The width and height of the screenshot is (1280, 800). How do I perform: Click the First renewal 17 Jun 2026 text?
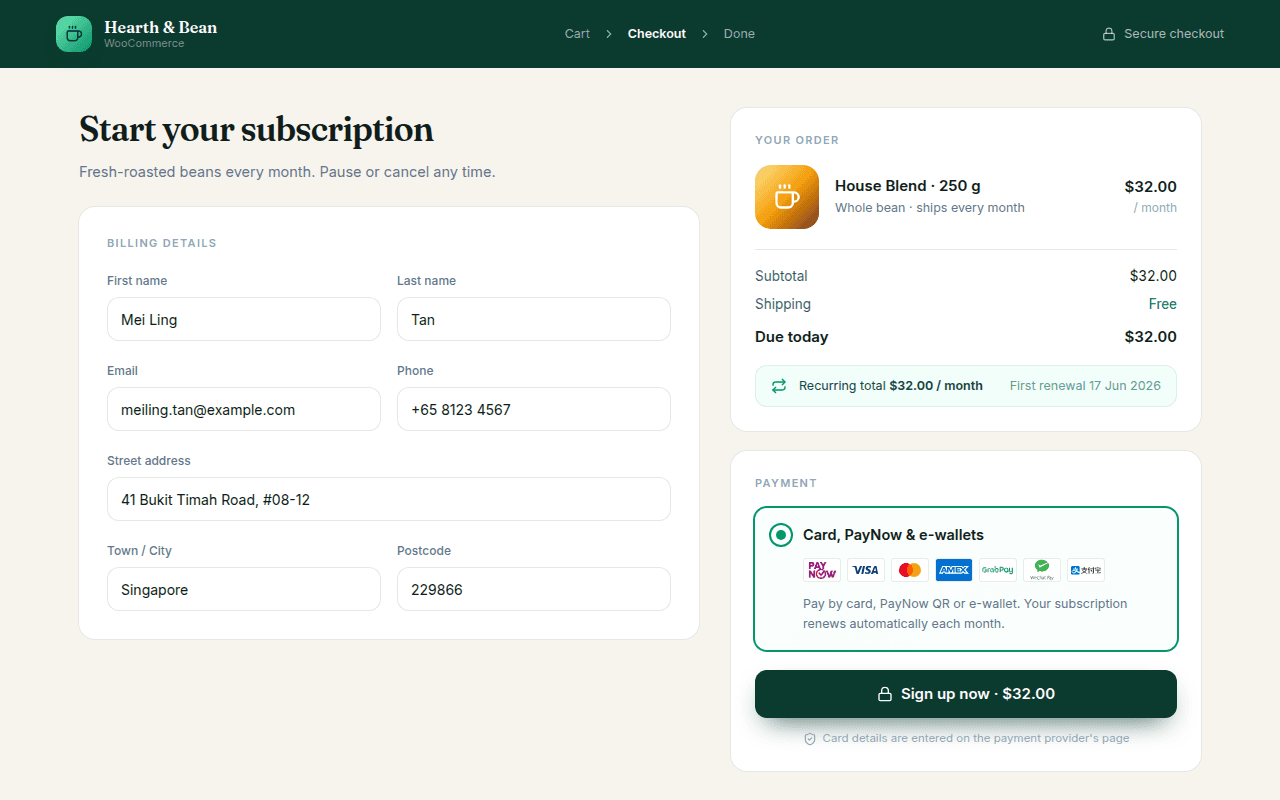(x=1085, y=386)
